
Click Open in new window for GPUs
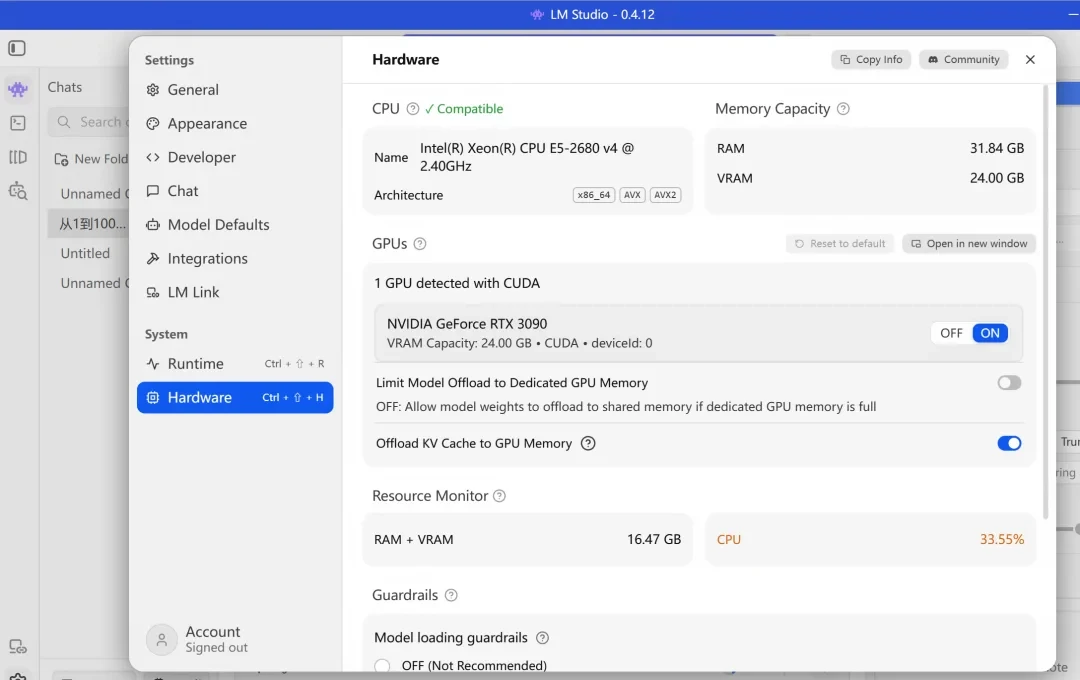tap(969, 244)
